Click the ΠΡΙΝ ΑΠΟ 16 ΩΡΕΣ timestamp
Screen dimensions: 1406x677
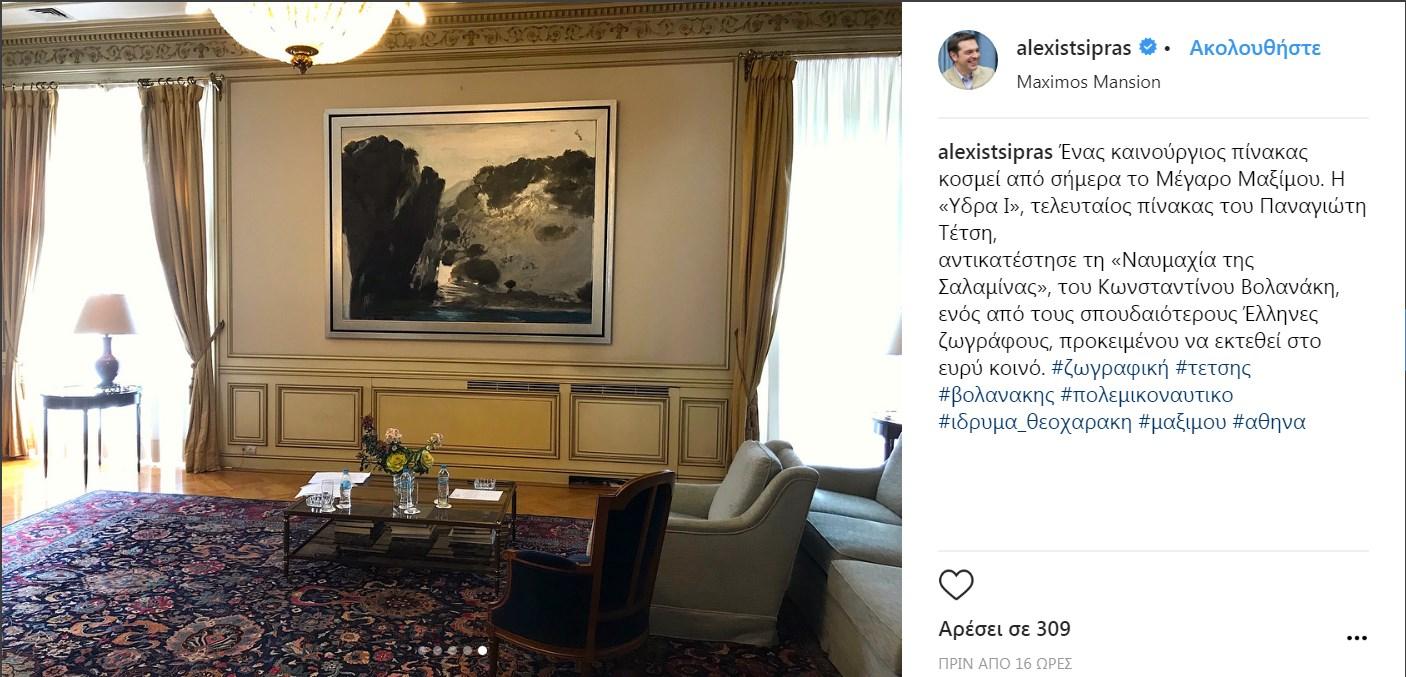pos(1005,664)
